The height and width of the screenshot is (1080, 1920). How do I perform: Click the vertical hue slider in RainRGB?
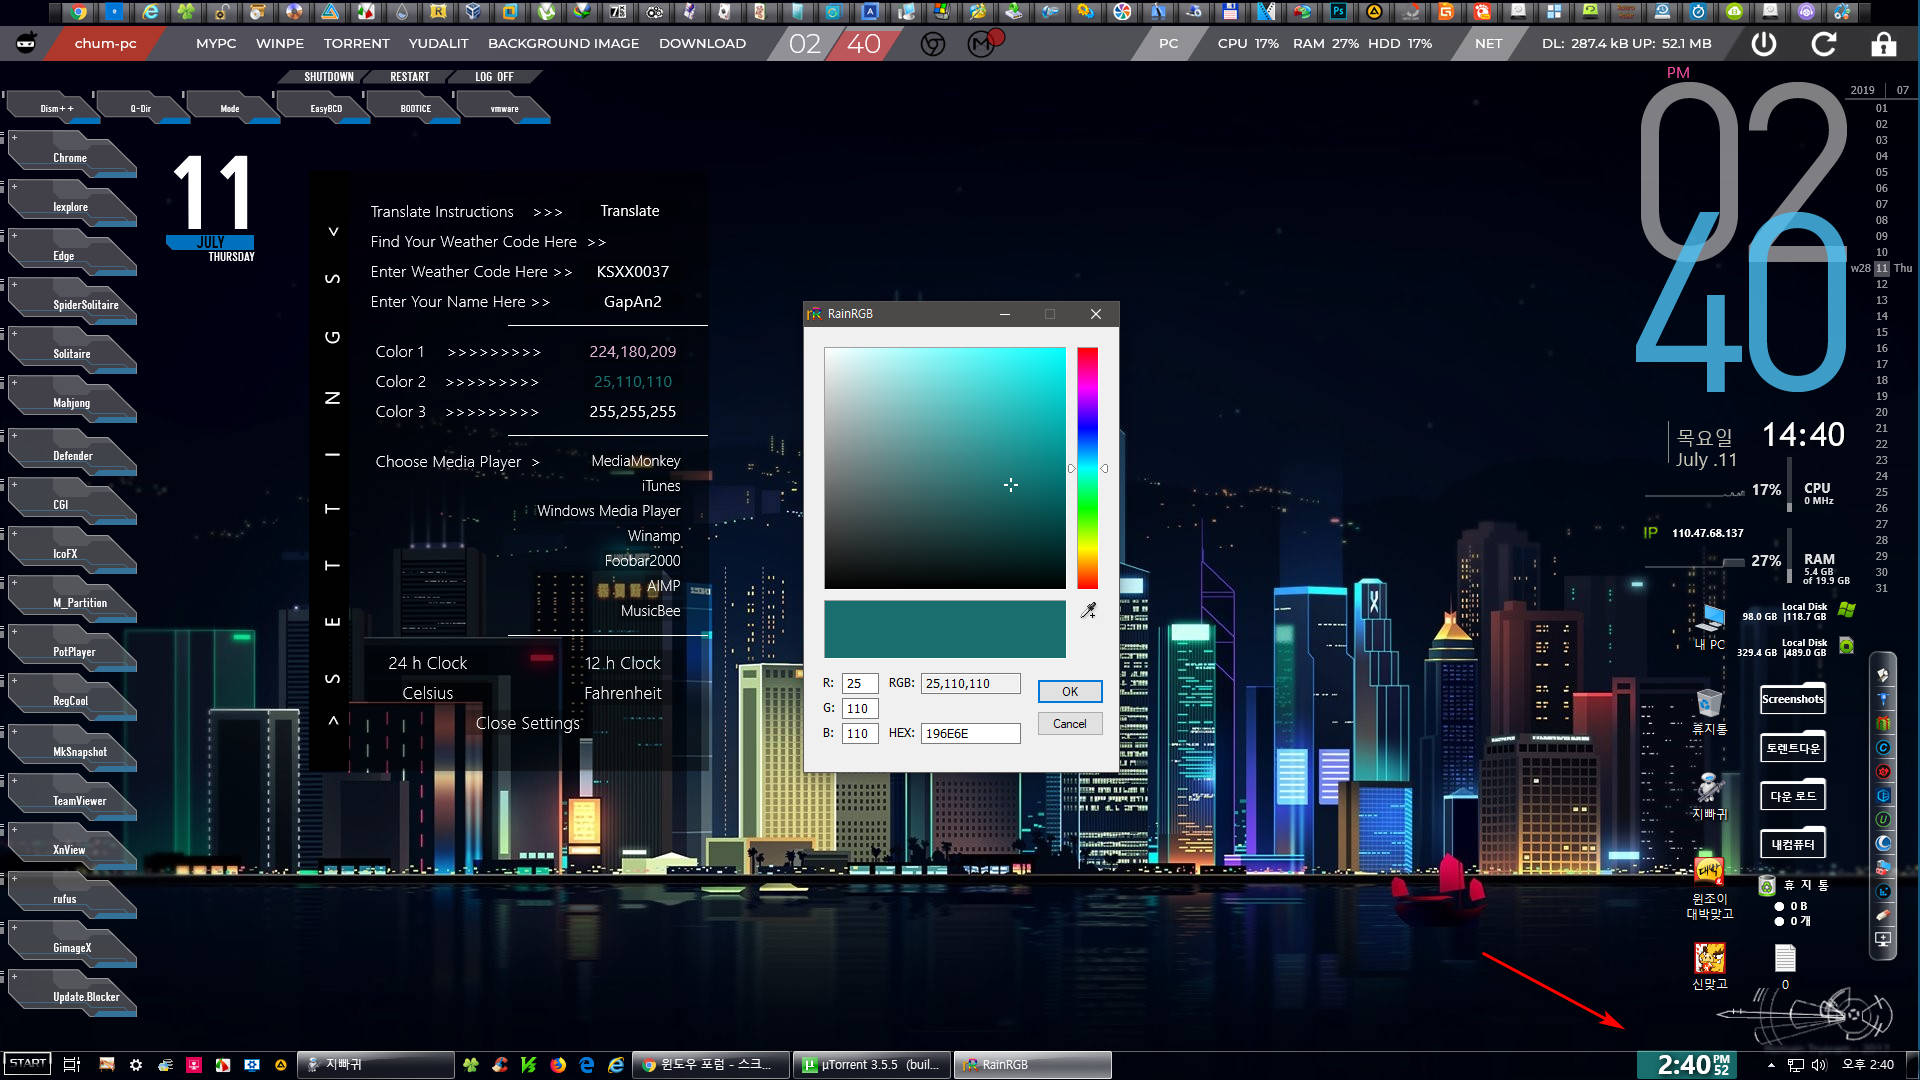(1087, 468)
